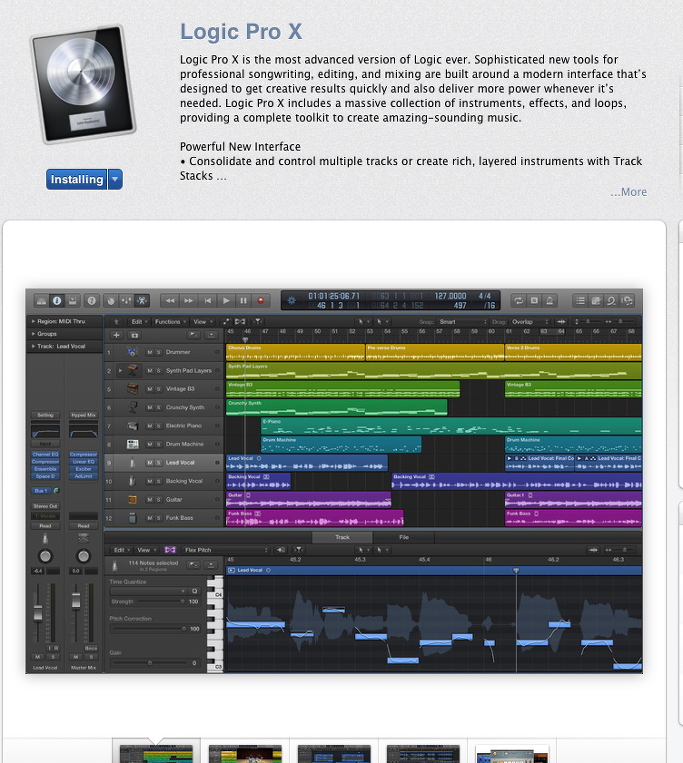Click the red Record button
The image size is (683, 763).
[x=261, y=301]
